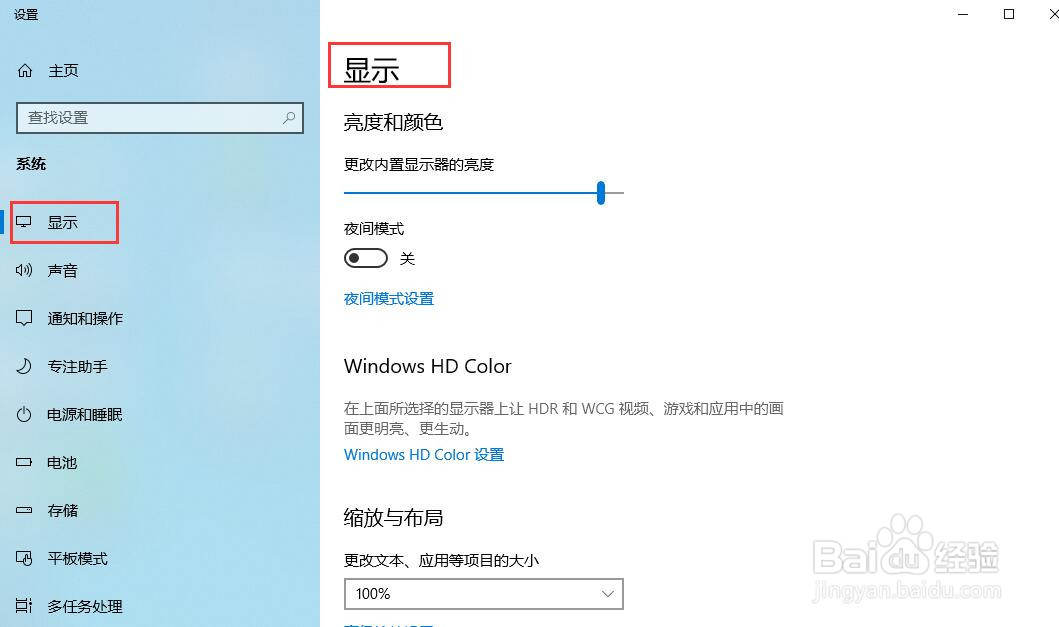Click the Battery icon in sidebar
The width and height of the screenshot is (1059, 627).
tap(24, 462)
